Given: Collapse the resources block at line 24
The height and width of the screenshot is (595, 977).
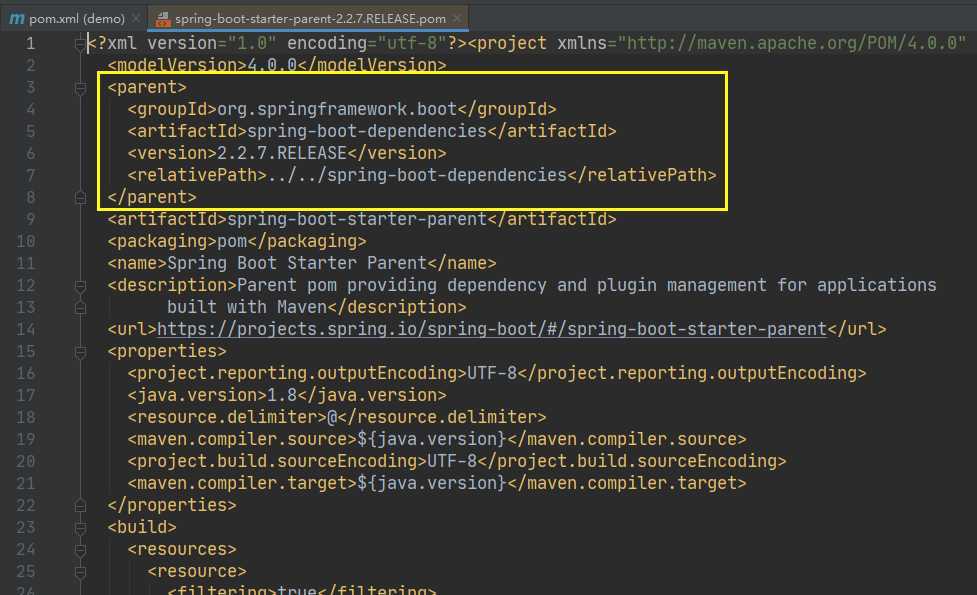Looking at the screenshot, I should tap(80, 550).
